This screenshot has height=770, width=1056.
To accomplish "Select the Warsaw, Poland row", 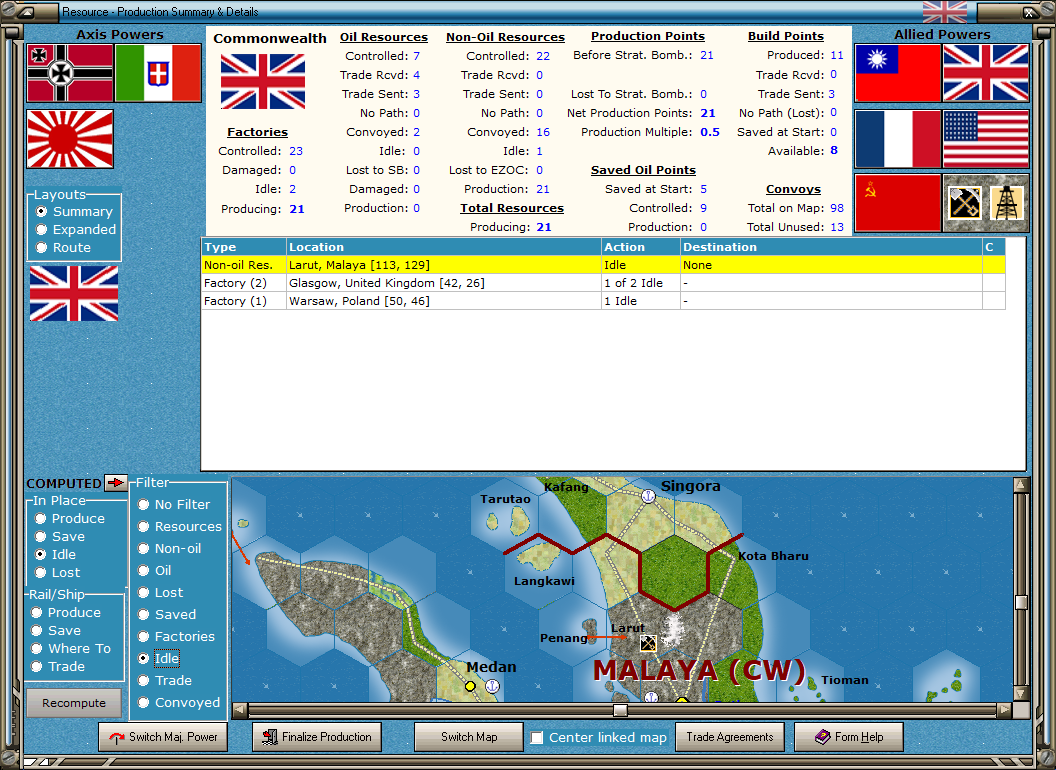I will [603, 301].
